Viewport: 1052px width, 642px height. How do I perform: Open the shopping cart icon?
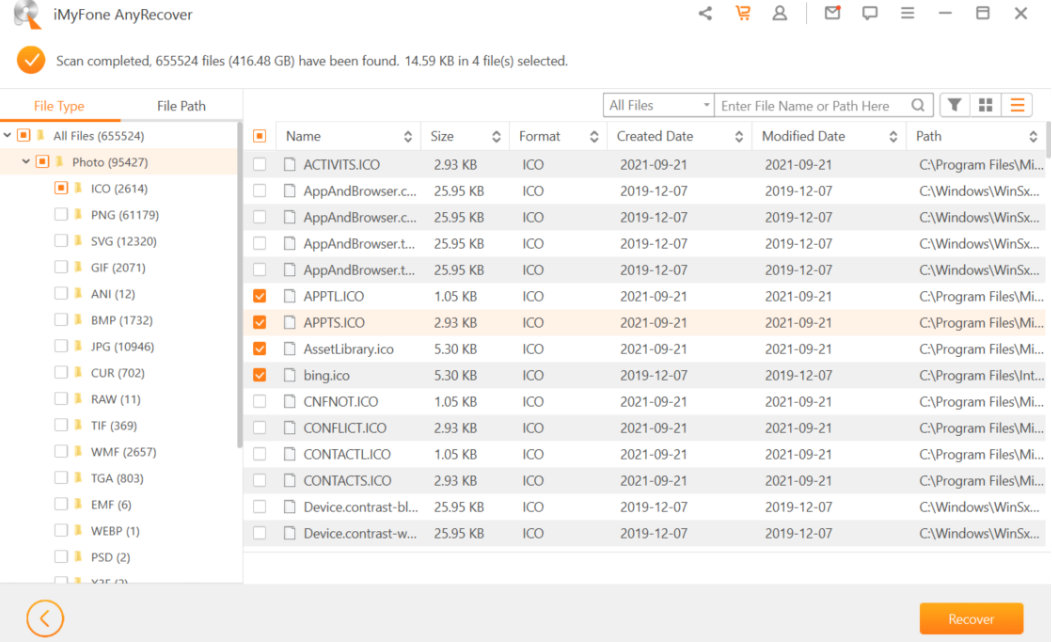click(743, 13)
